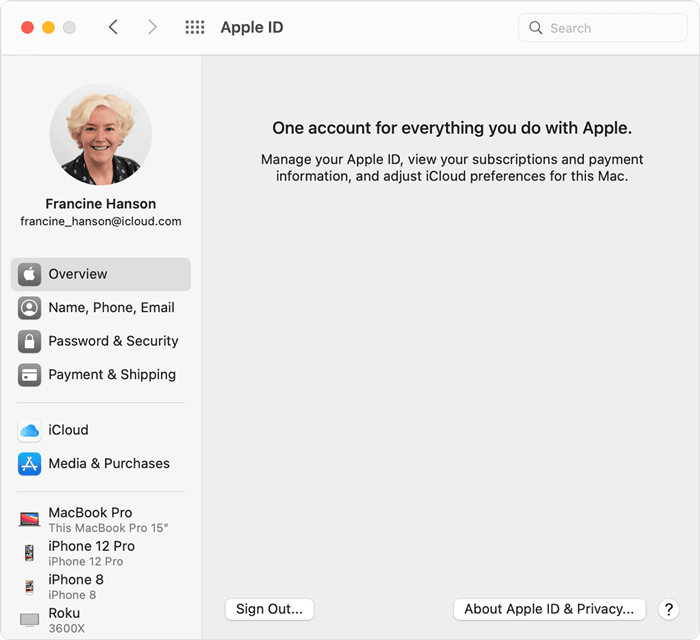Click the '3600X' Roku model text

[x=67, y=628]
